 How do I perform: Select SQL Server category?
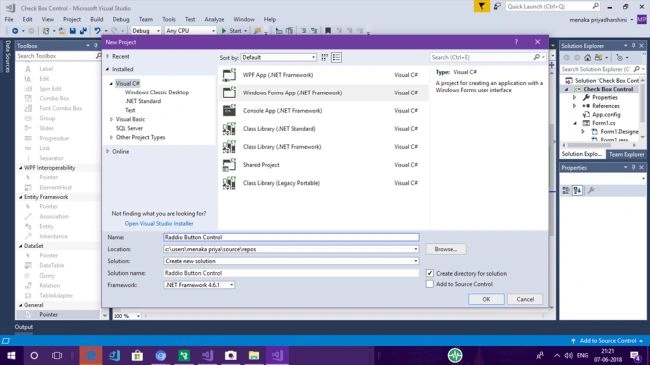pyautogui.click(x=129, y=129)
